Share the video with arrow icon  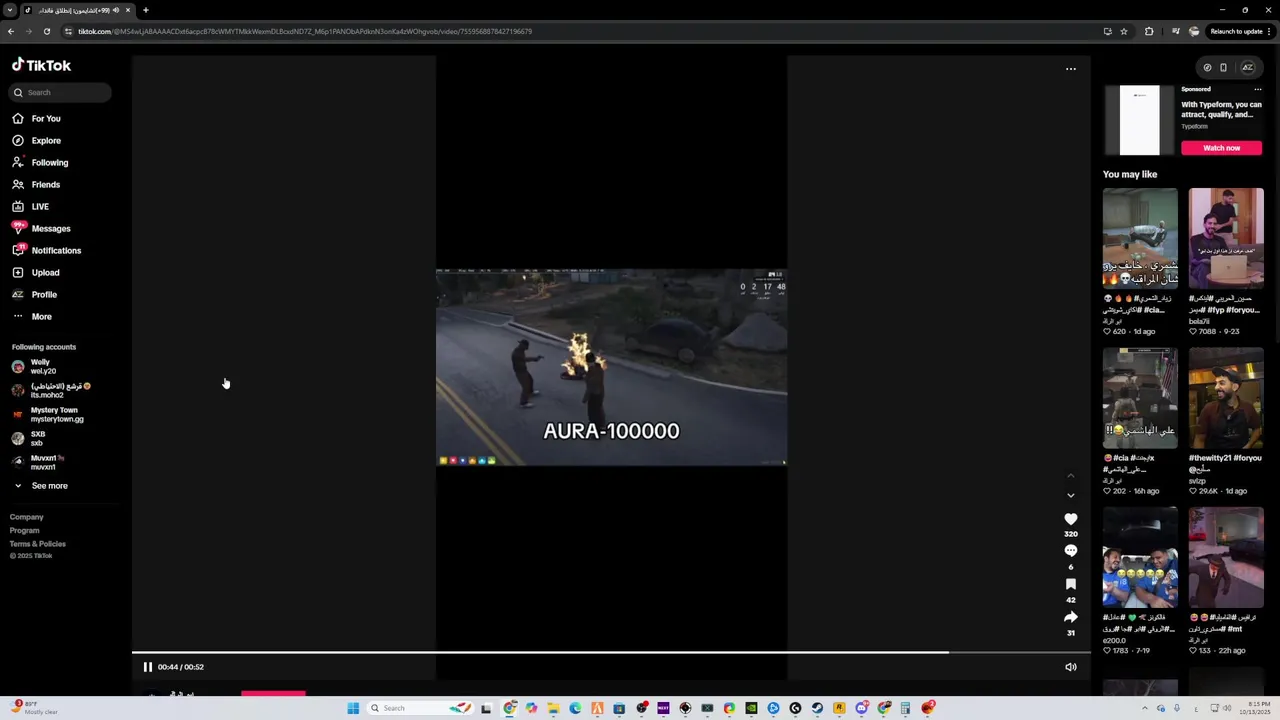click(1071, 617)
